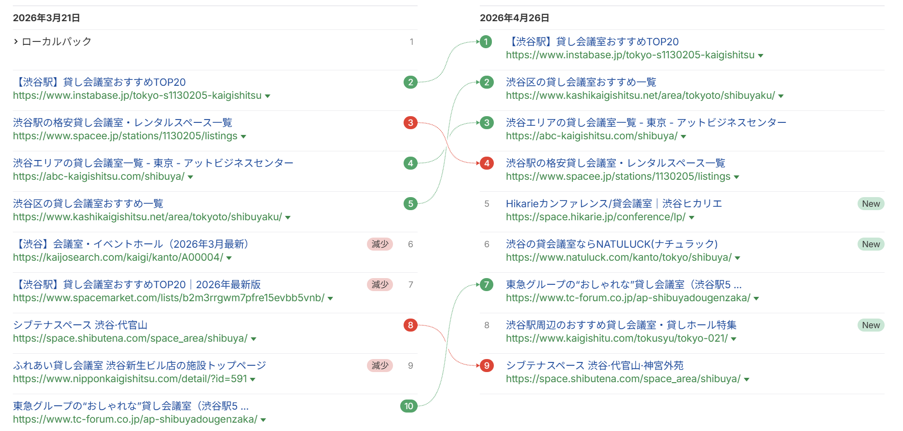Viewport: 903px width, 431px height.
Task: Open dropdown arrow beside natuluck.com URL
Action: pyautogui.click(x=737, y=258)
